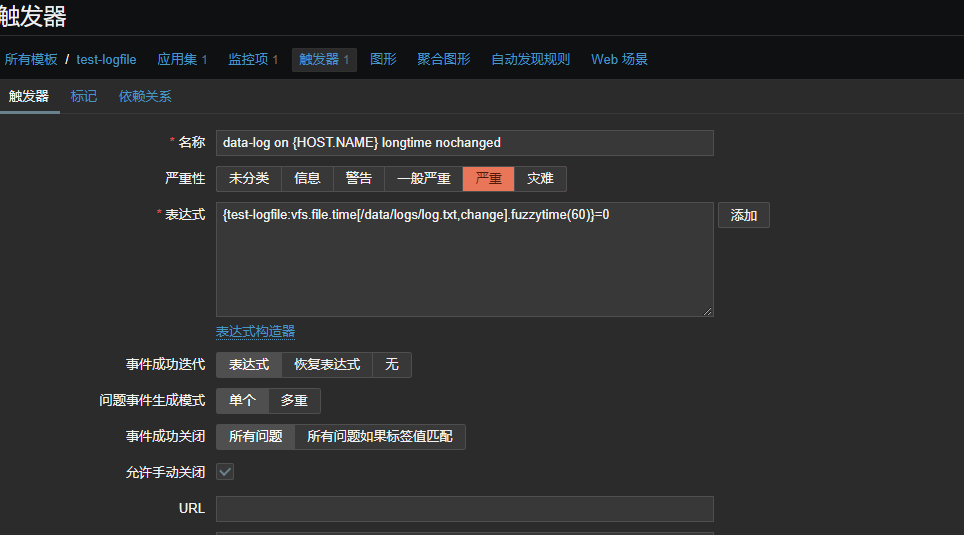Choose 表达式 for 事件成功迭代
964x535 pixels.
pyautogui.click(x=249, y=365)
